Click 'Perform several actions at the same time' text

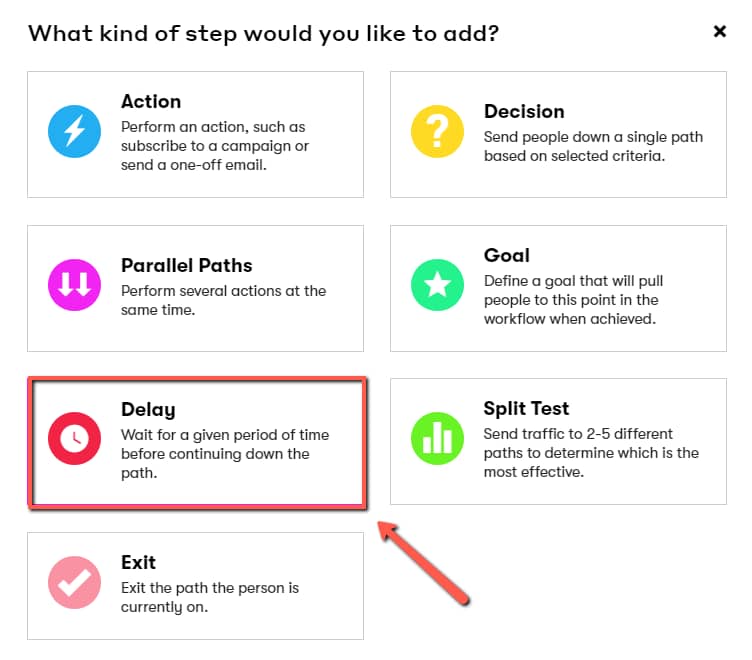pos(223,300)
